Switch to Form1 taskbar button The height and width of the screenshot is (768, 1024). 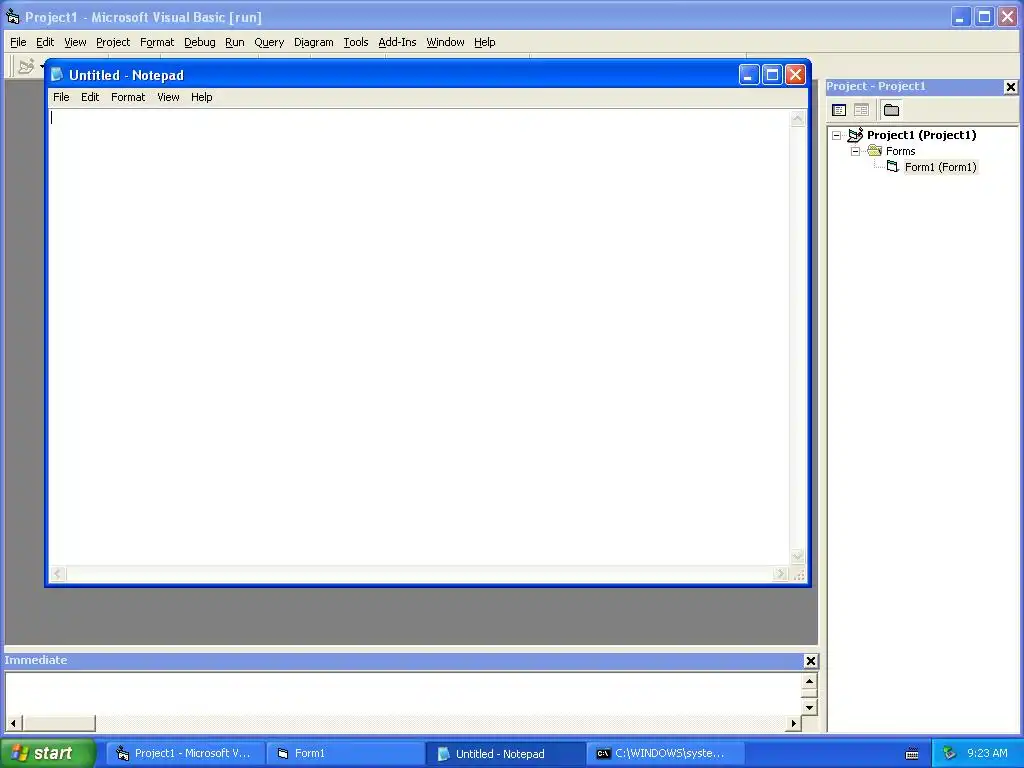[346, 754]
